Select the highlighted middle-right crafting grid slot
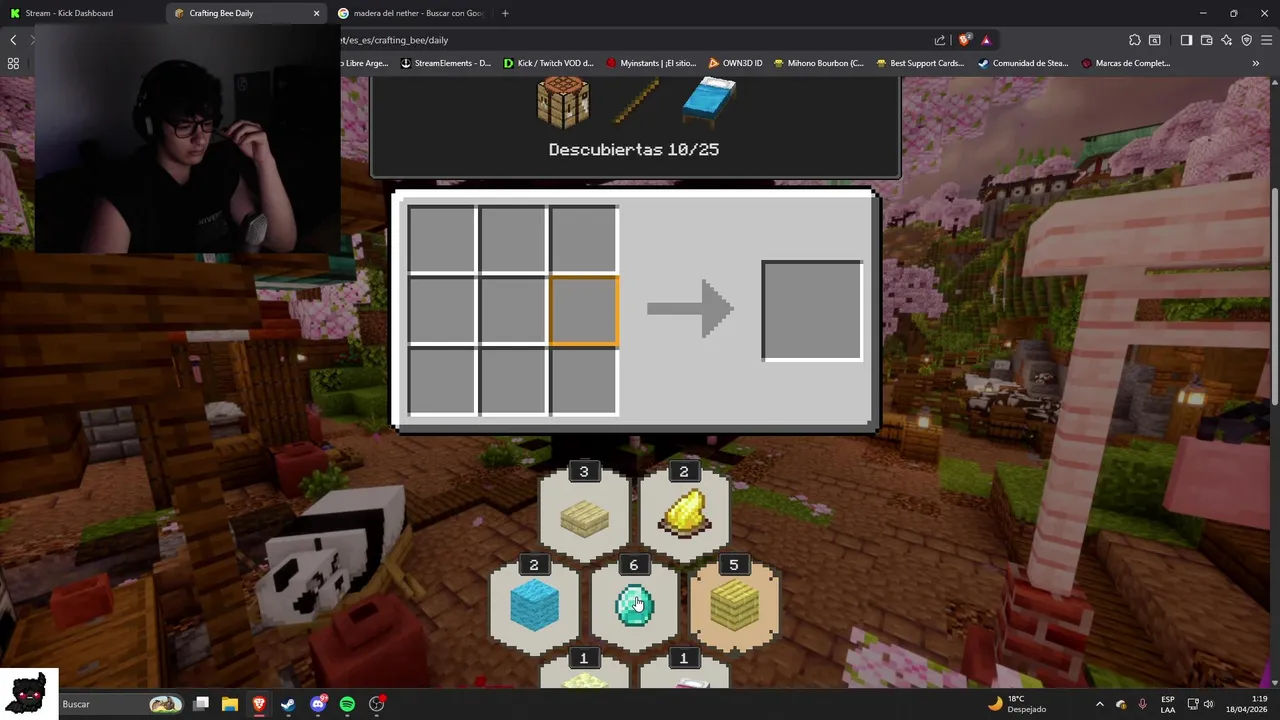 [584, 310]
